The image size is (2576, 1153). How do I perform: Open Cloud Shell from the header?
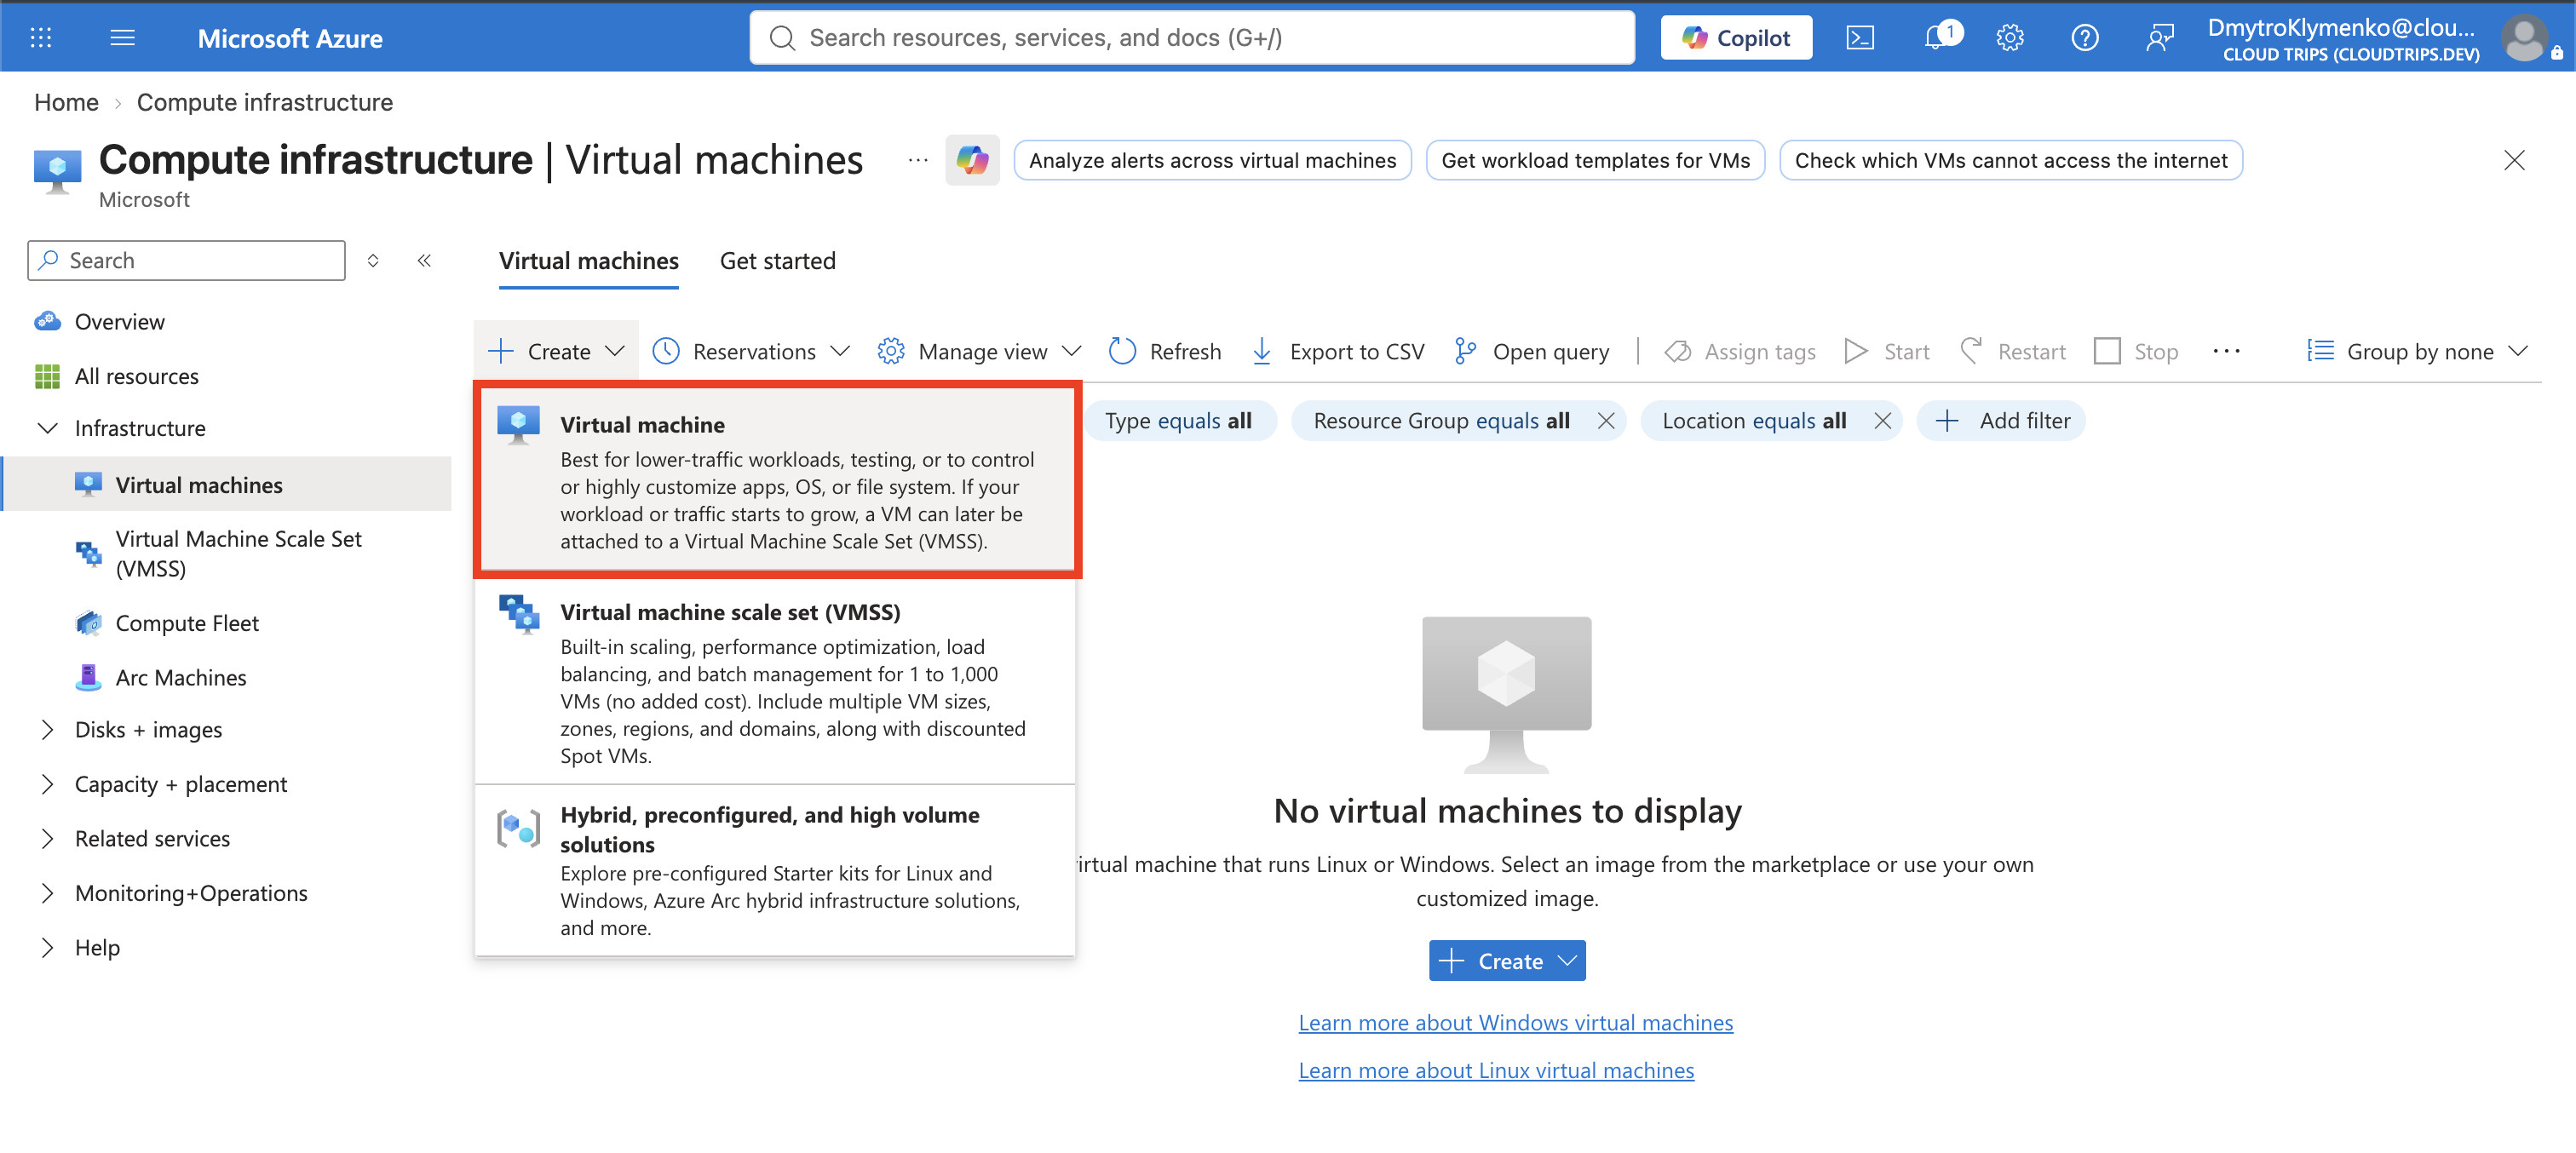click(x=1859, y=38)
